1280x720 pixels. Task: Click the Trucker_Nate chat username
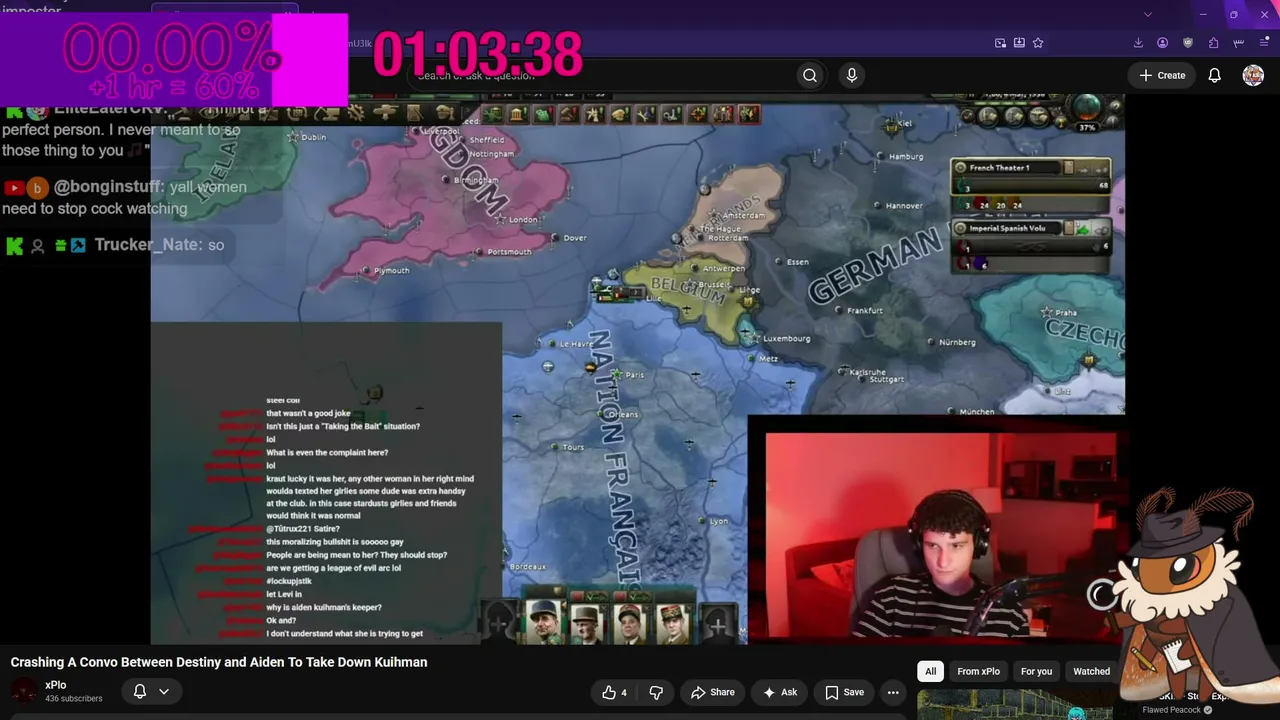click(148, 245)
